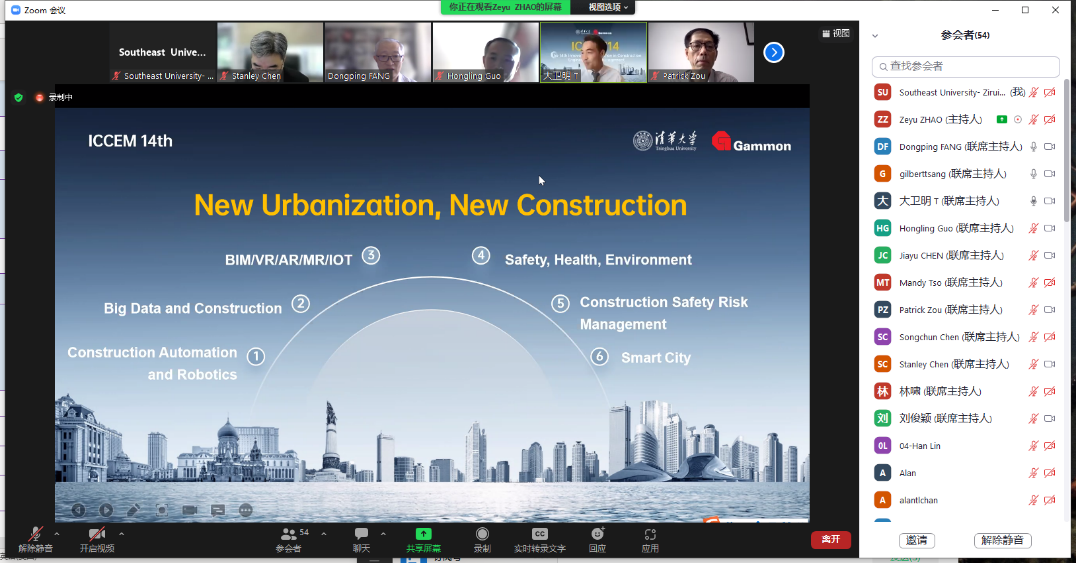Click muted mic icon for Stanley Chen
Screen dimensions: 1076x563
coord(1033,364)
